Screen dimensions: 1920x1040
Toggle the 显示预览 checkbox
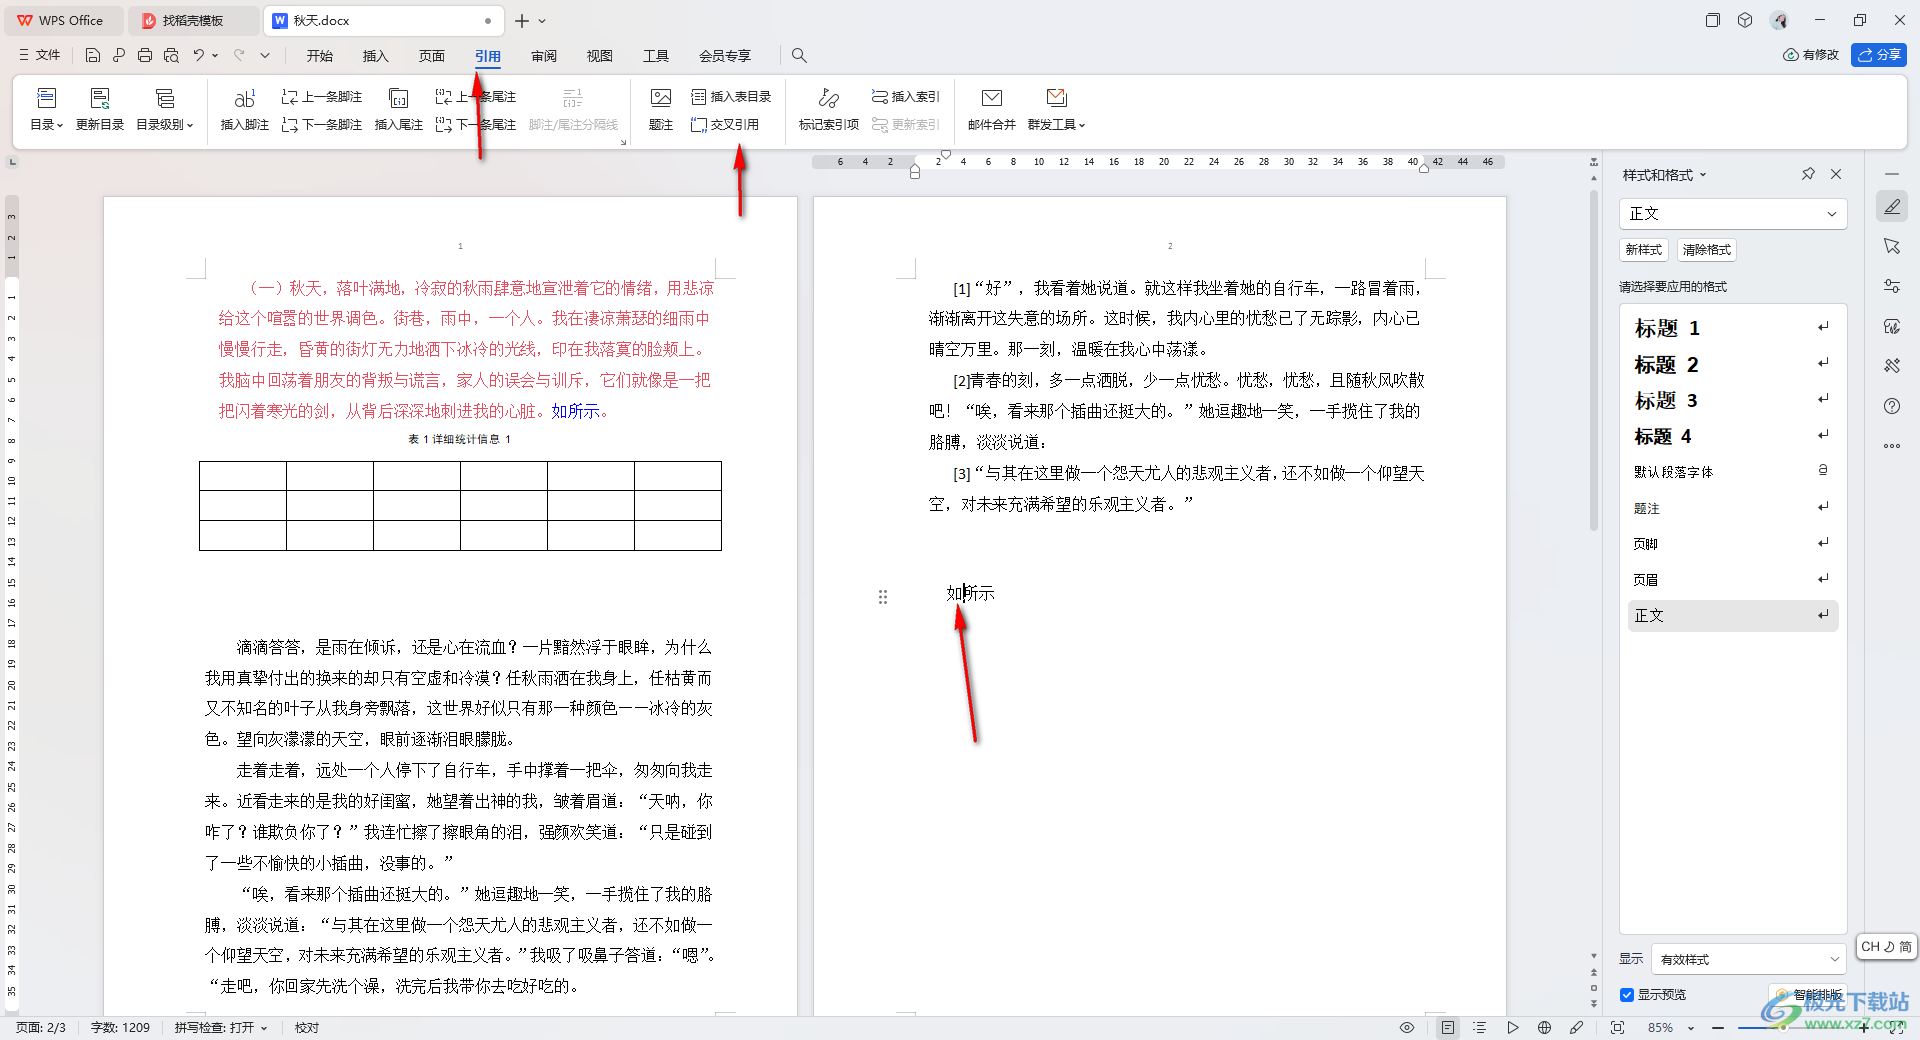coord(1627,995)
